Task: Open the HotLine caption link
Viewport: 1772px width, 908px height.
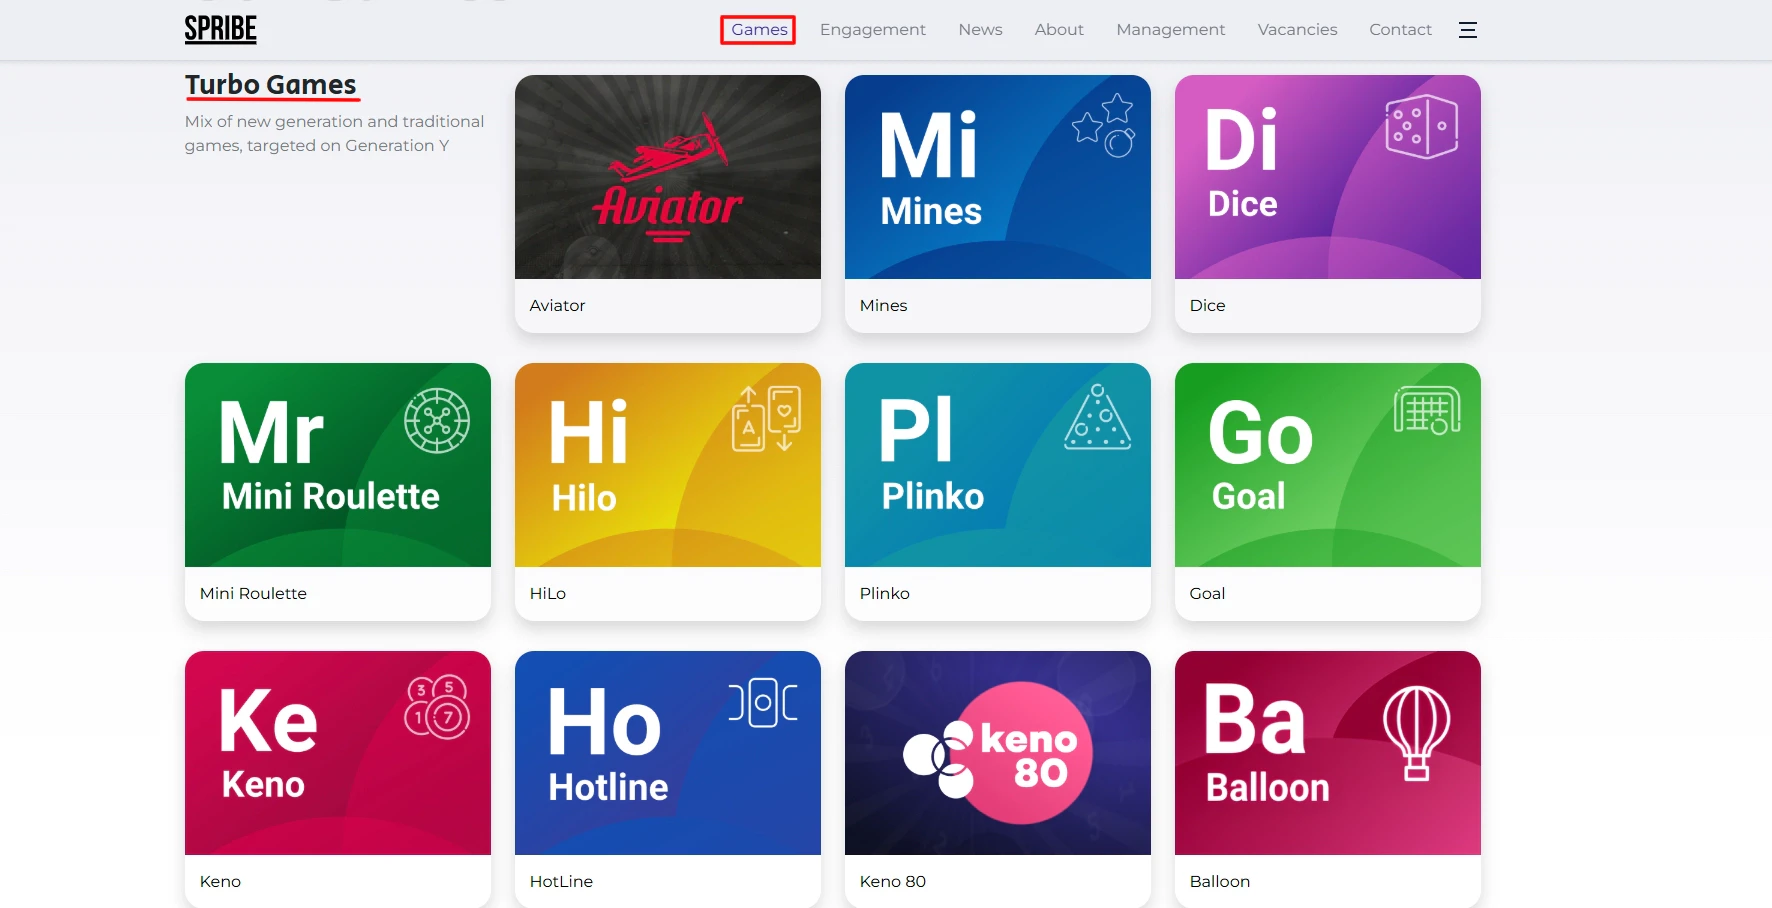Action: tap(561, 882)
